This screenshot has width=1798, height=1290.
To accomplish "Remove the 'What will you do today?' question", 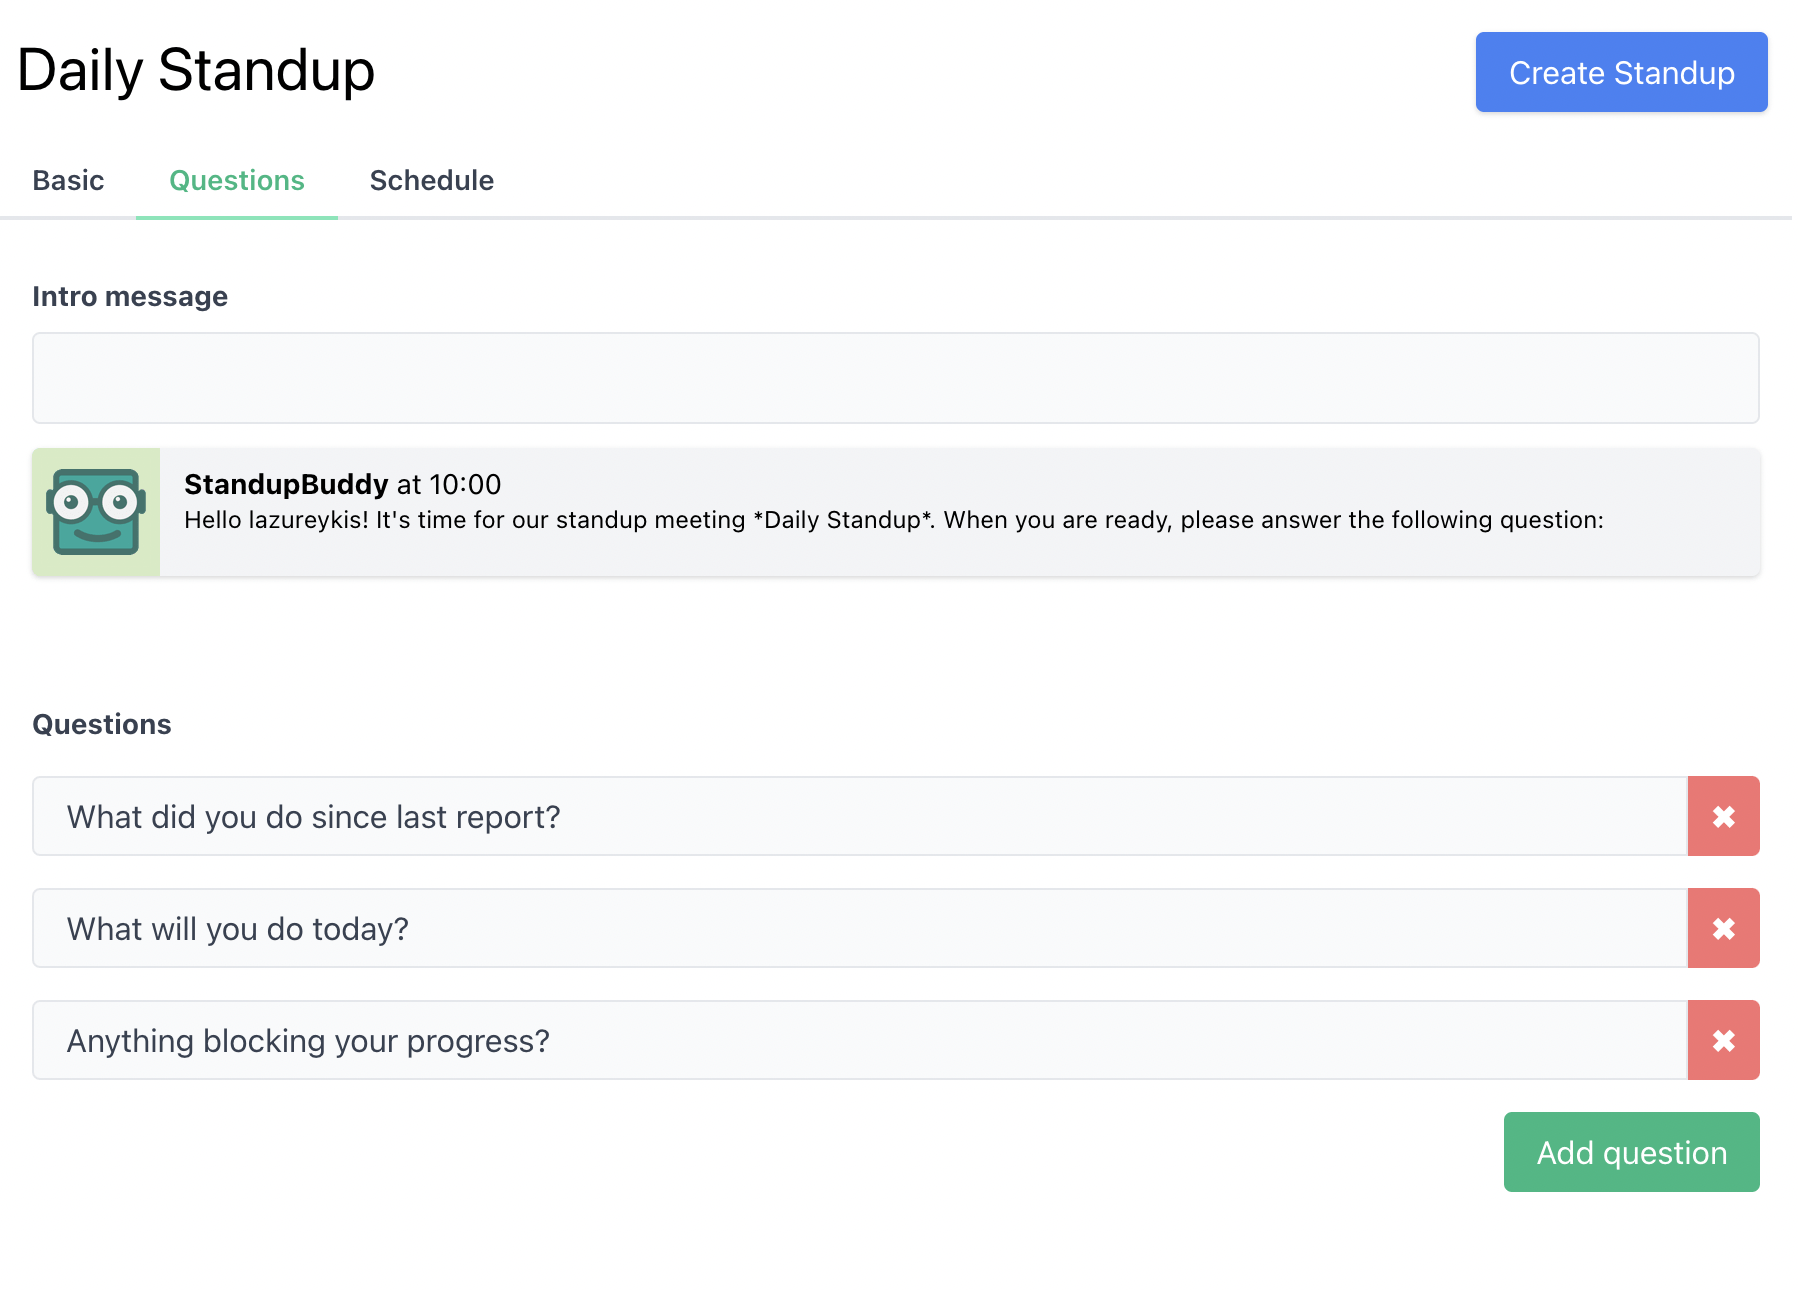I will (x=1723, y=928).
